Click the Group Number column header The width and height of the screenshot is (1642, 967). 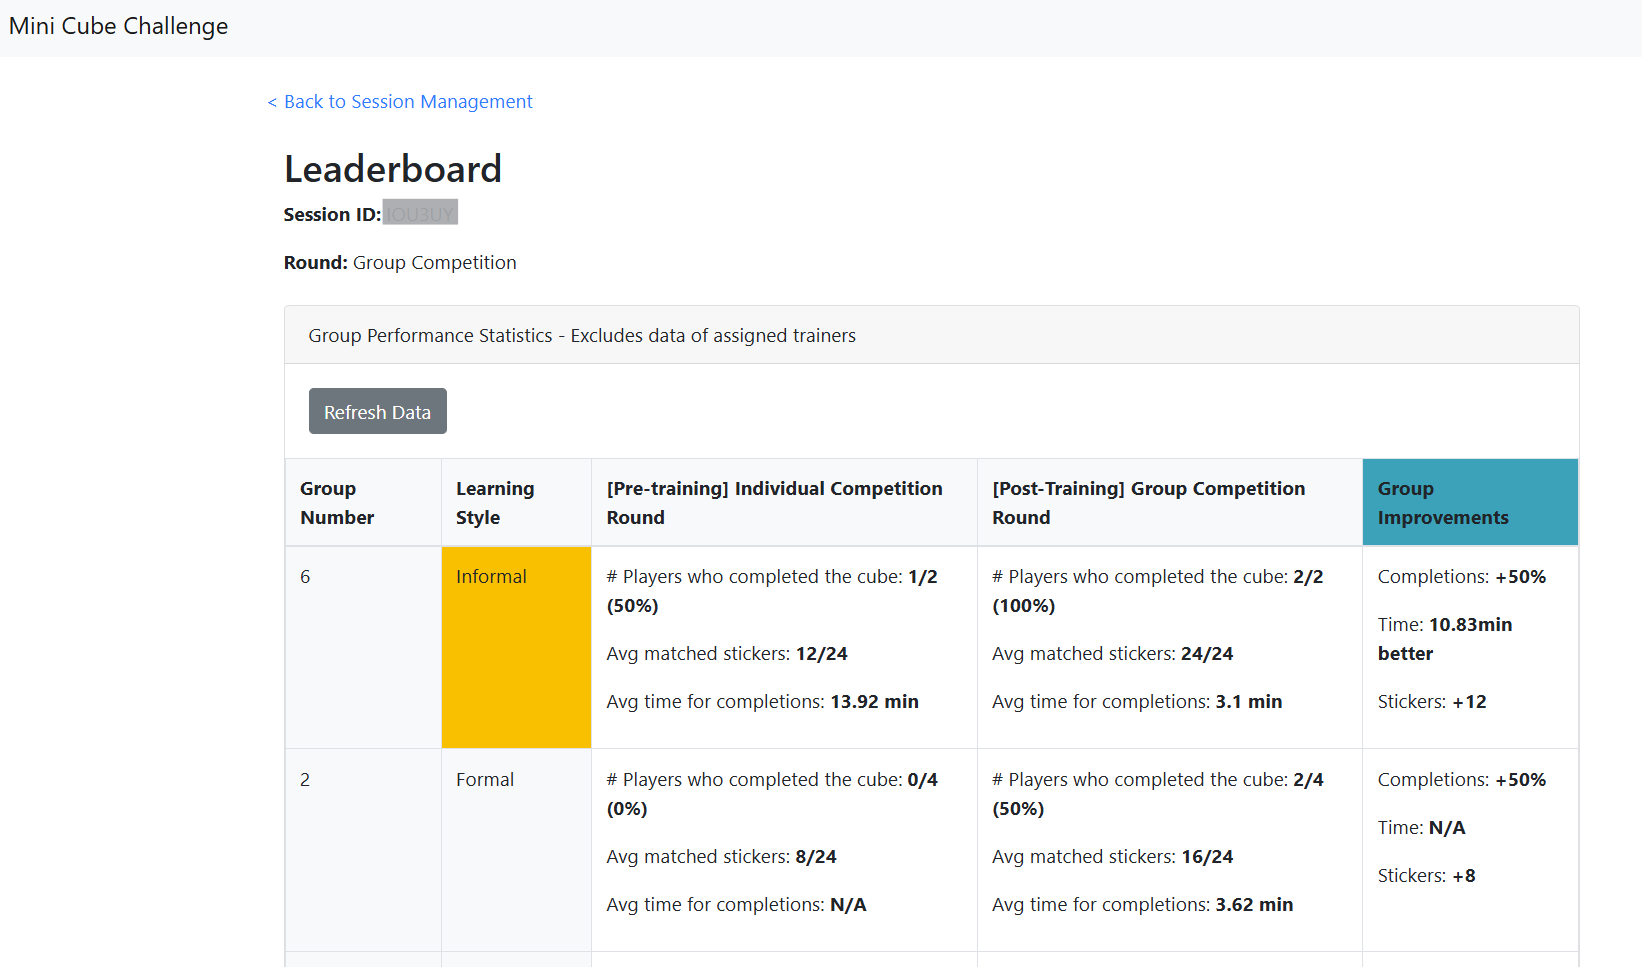click(x=363, y=502)
